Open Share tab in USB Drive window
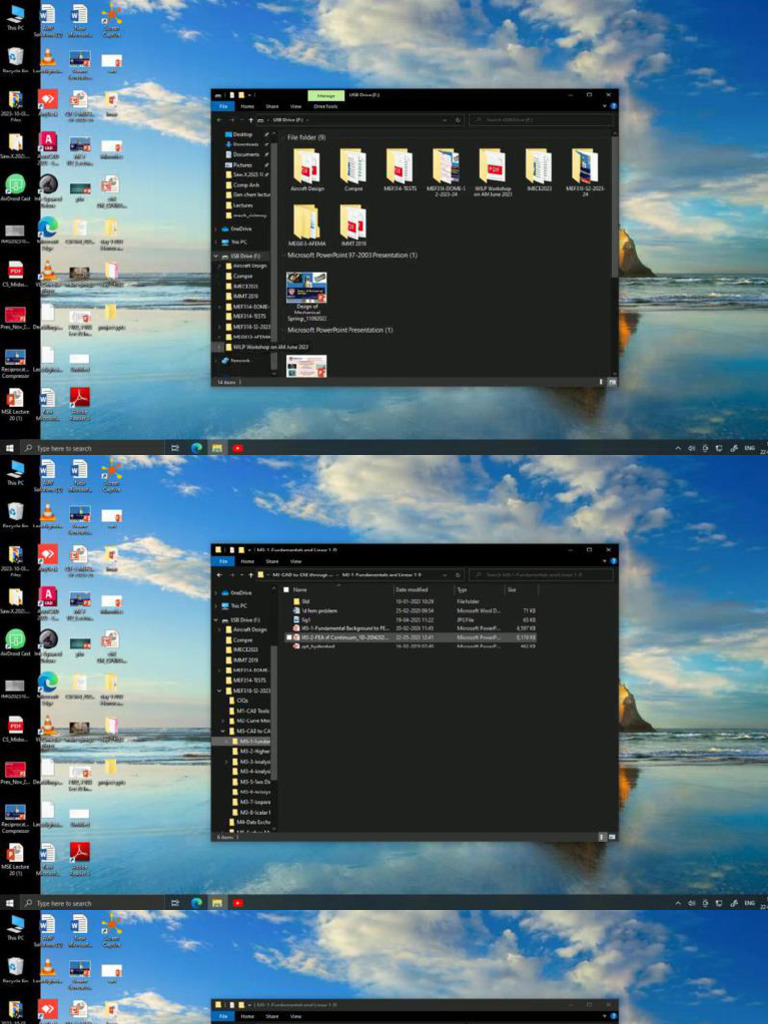768x1024 pixels. (272, 106)
